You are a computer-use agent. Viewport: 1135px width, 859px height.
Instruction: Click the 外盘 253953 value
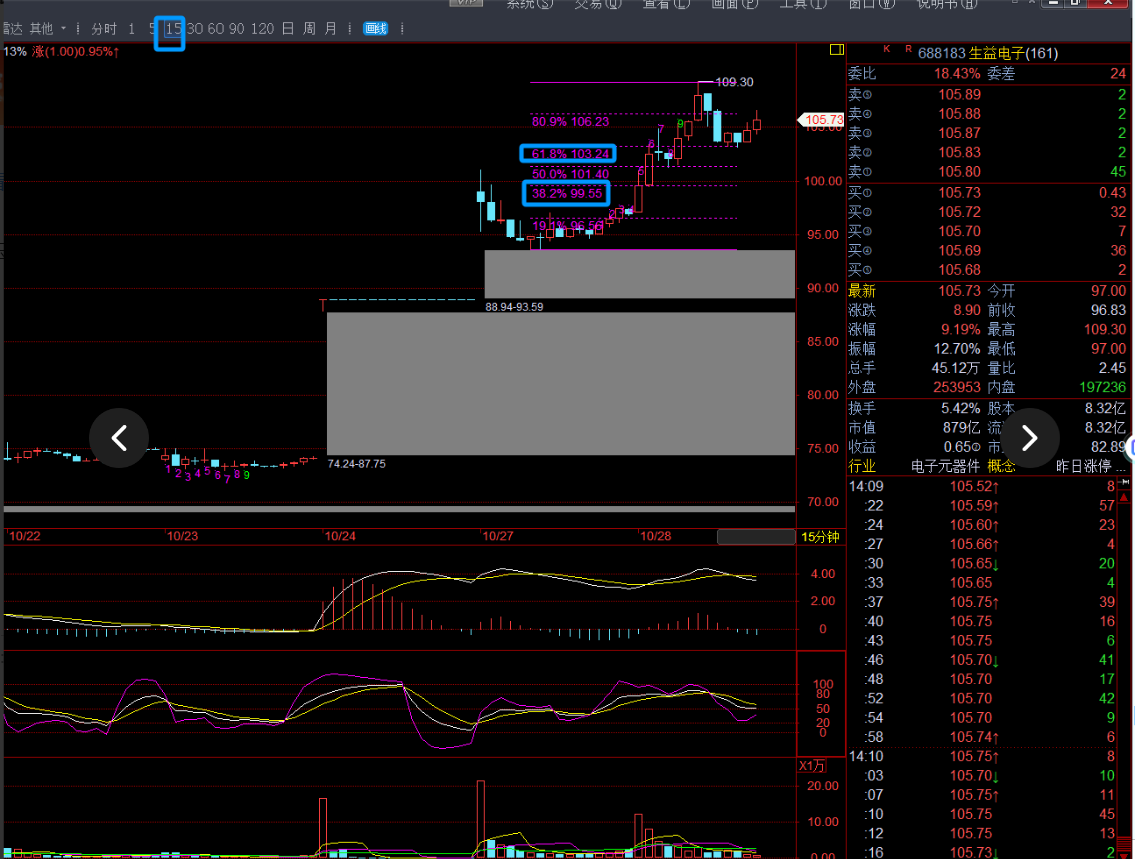957,388
